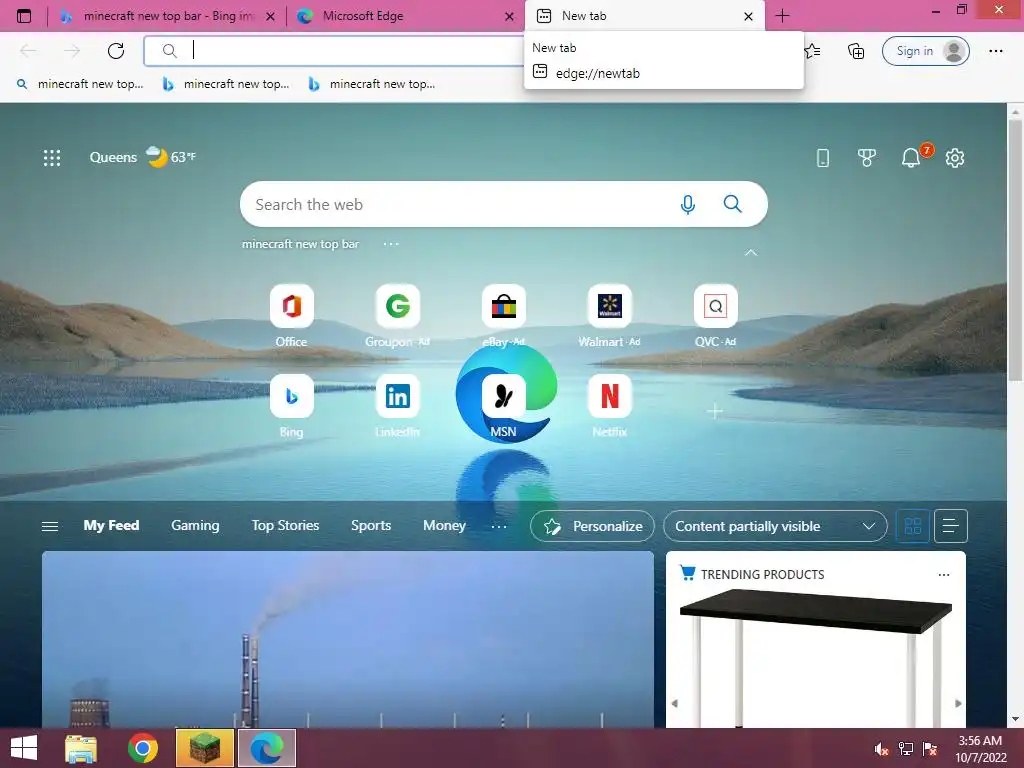
Task: Open the Favorites star list icon
Action: tap(812, 51)
